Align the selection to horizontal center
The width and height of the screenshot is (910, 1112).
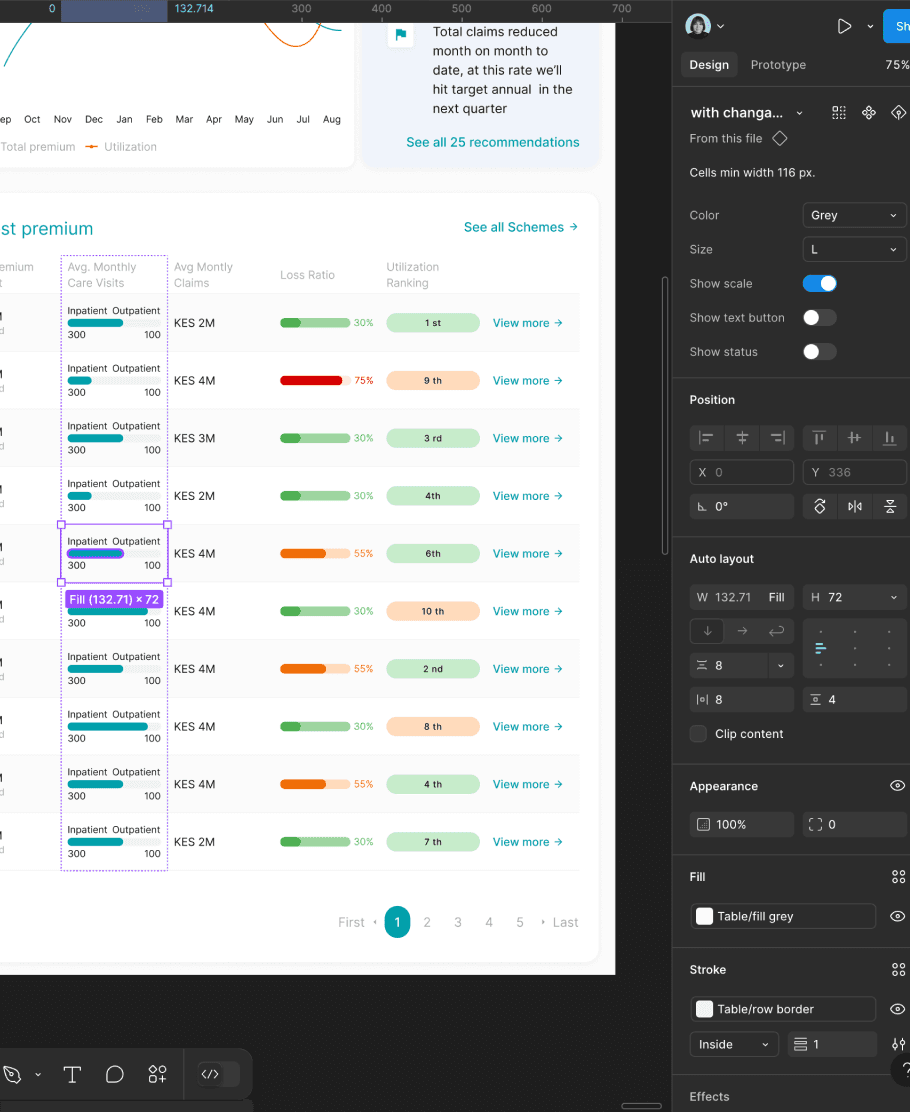tap(741, 437)
